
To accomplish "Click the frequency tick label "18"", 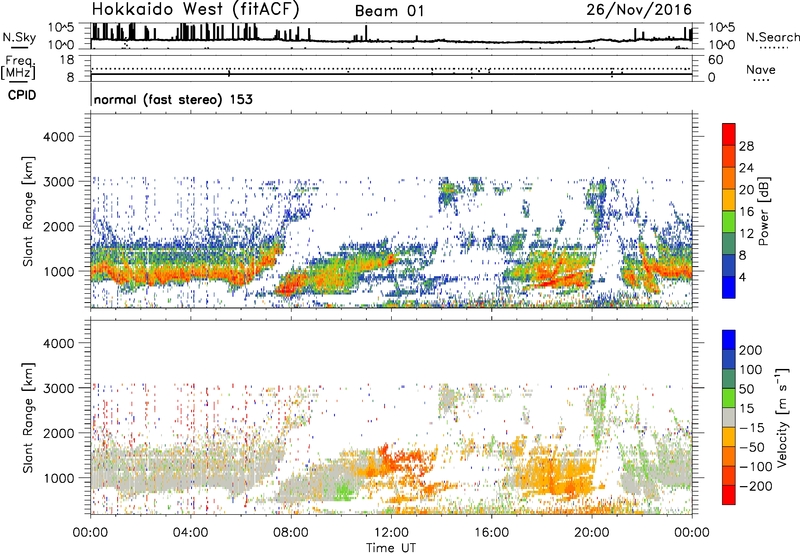I will pos(67,60).
